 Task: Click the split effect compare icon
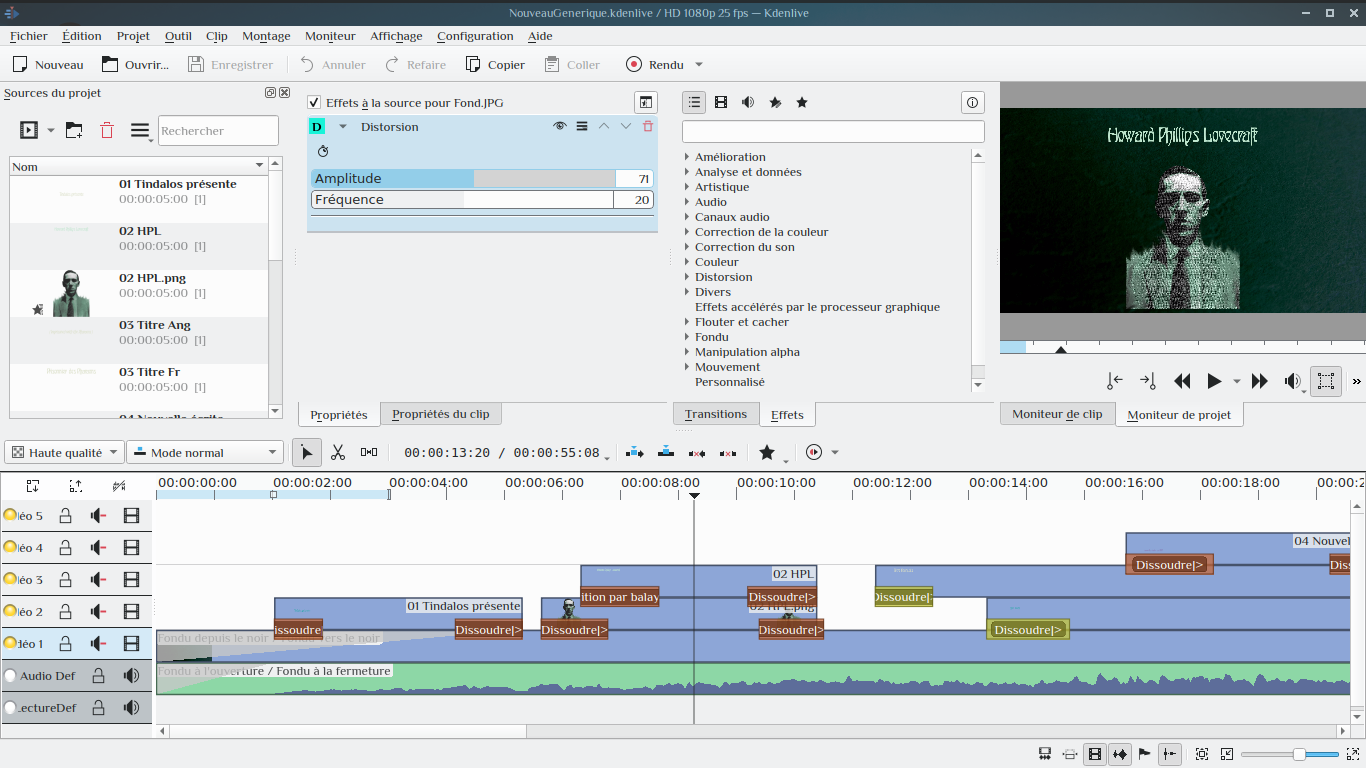pyautogui.click(x=646, y=102)
